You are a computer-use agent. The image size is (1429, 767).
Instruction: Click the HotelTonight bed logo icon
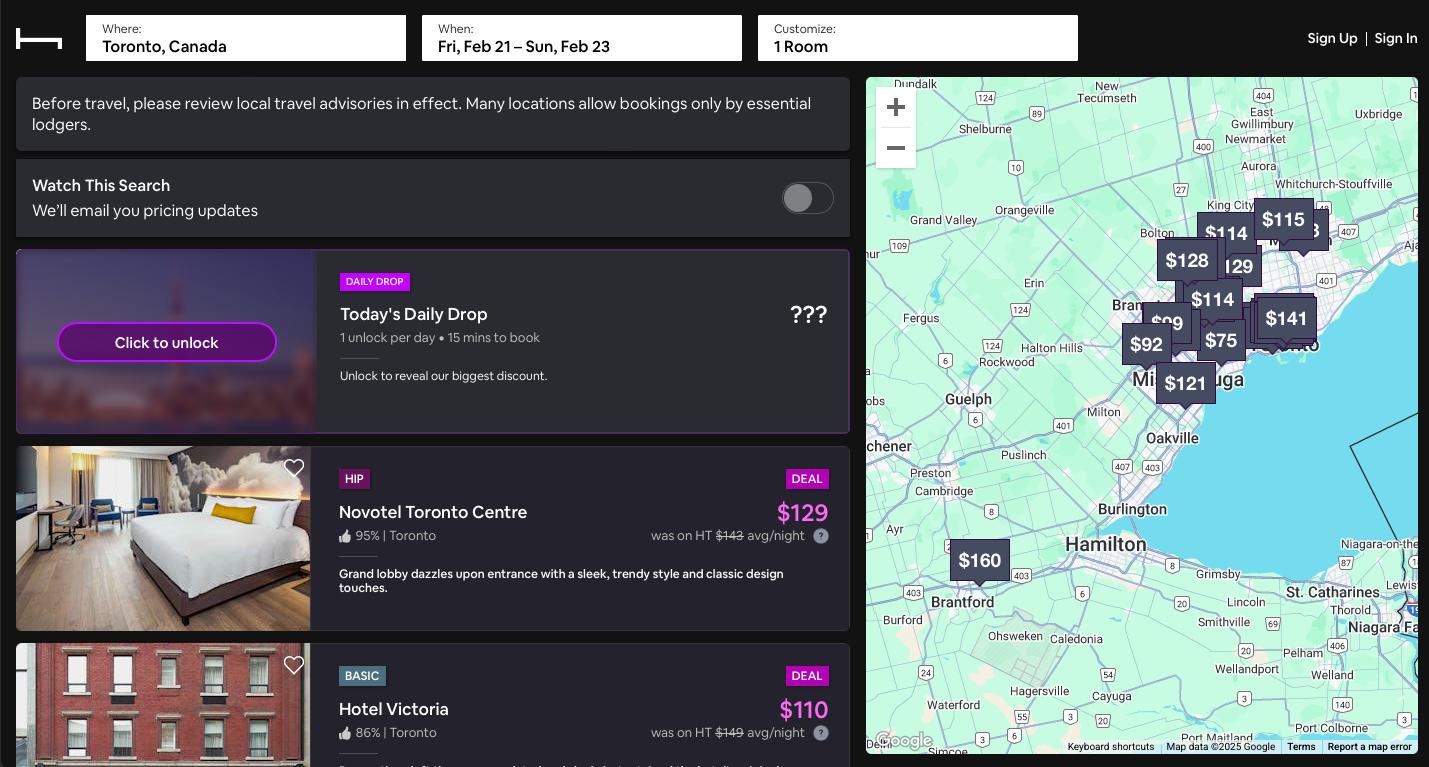[39, 38]
